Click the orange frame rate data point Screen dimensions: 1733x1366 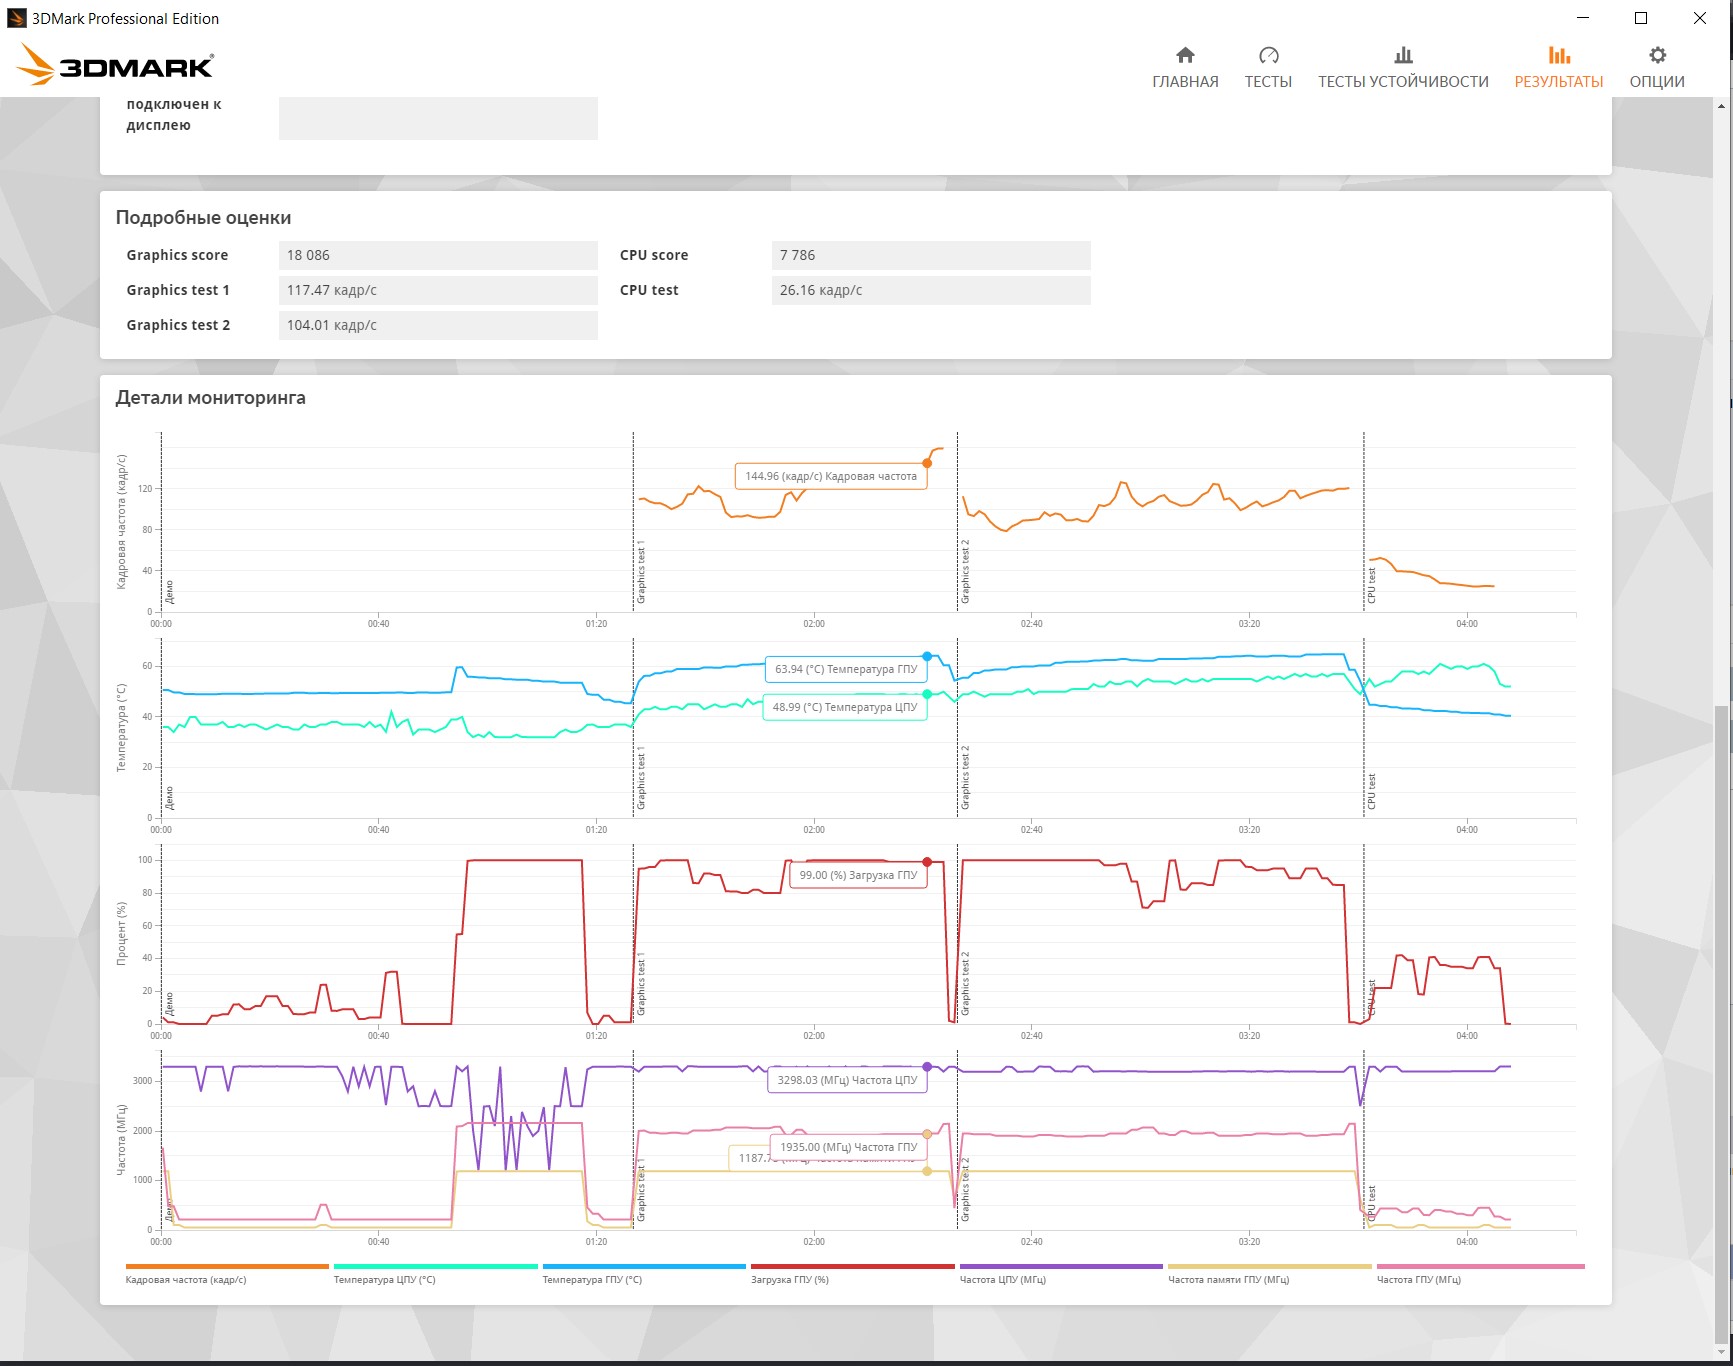(x=927, y=463)
